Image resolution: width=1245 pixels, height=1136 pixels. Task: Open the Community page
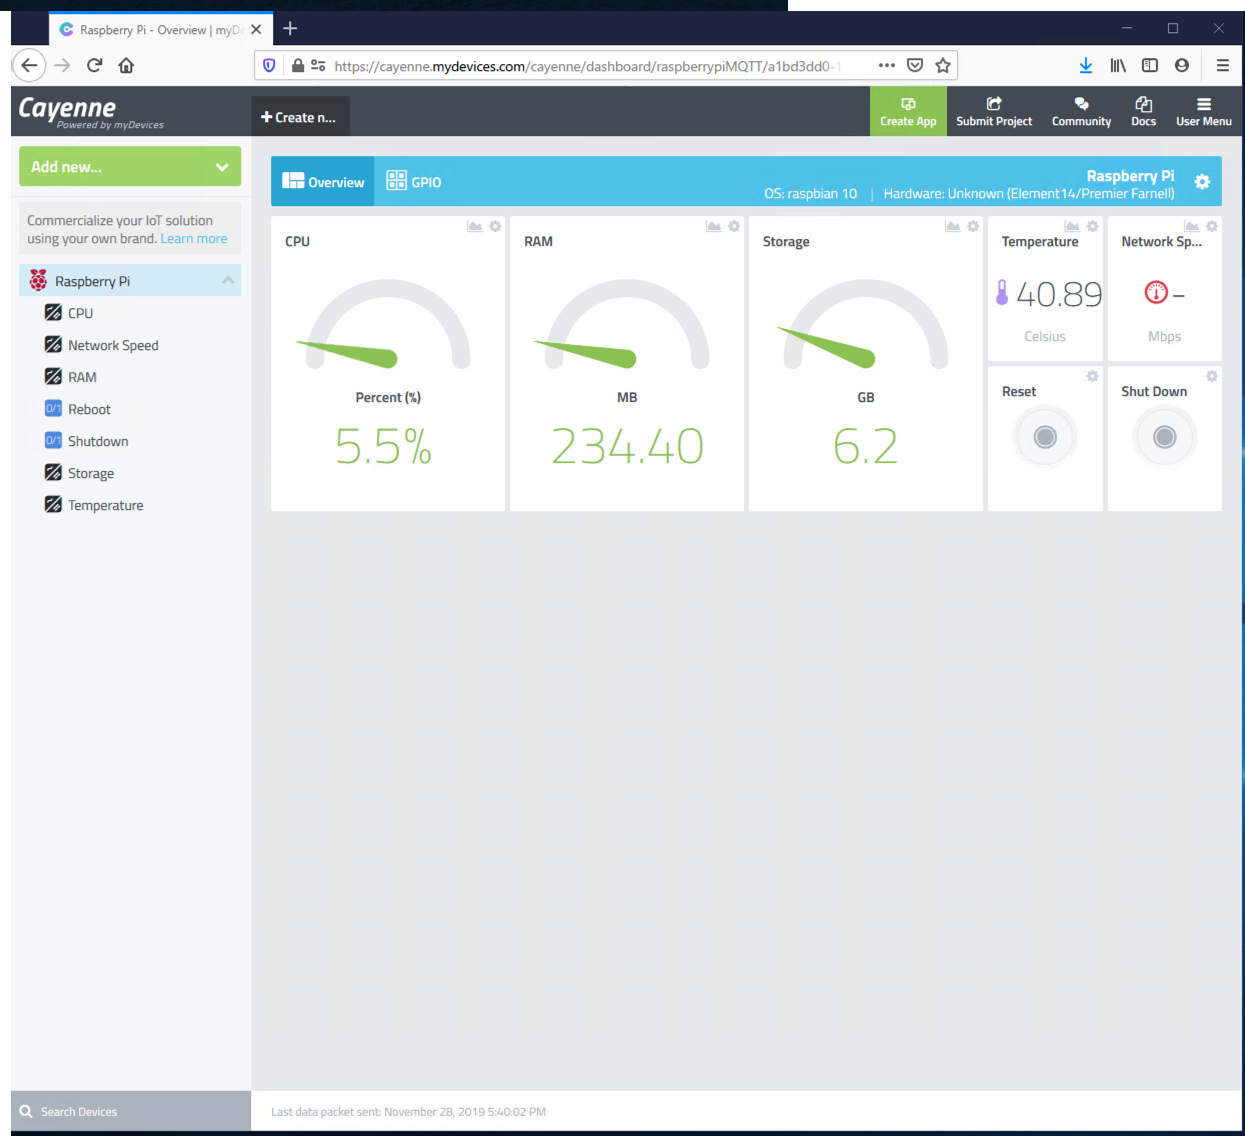tap(1081, 111)
